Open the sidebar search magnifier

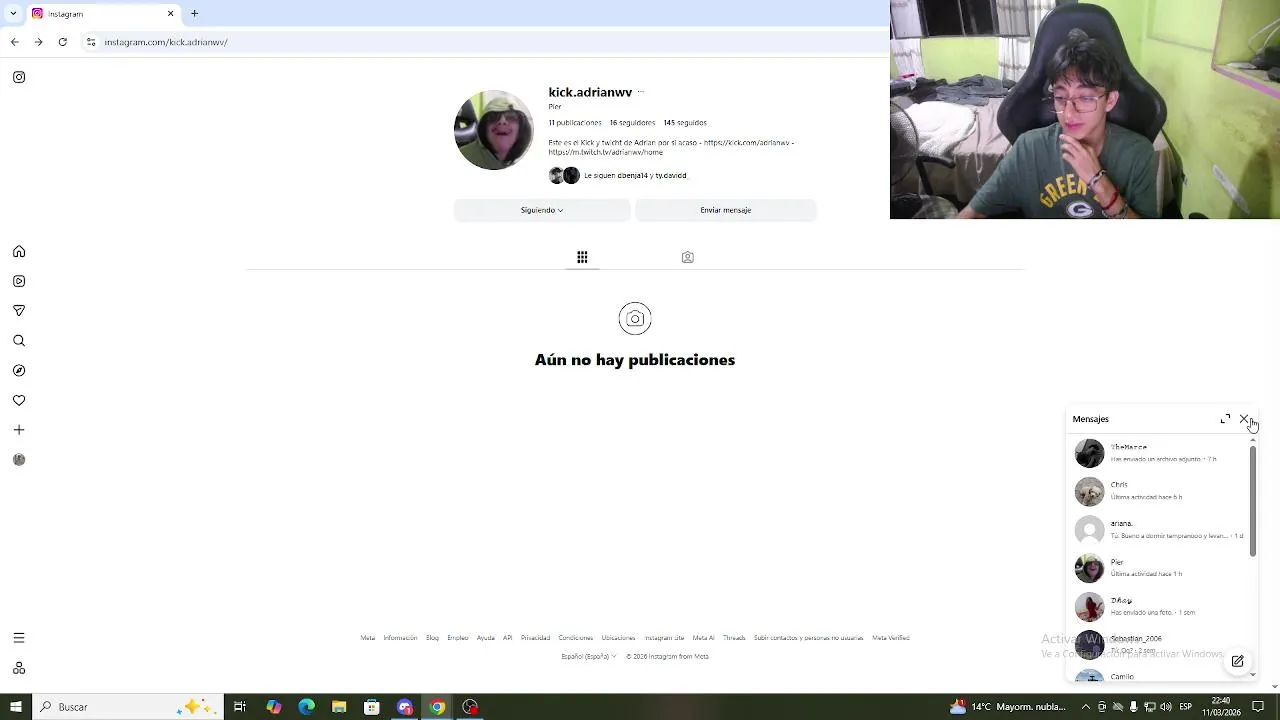[19, 341]
